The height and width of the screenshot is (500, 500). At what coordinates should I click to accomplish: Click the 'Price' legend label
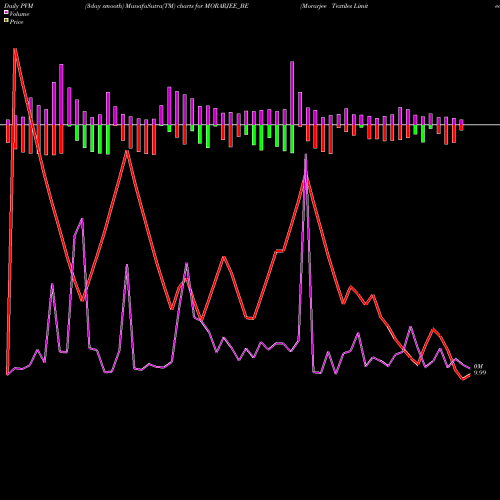point(16,22)
